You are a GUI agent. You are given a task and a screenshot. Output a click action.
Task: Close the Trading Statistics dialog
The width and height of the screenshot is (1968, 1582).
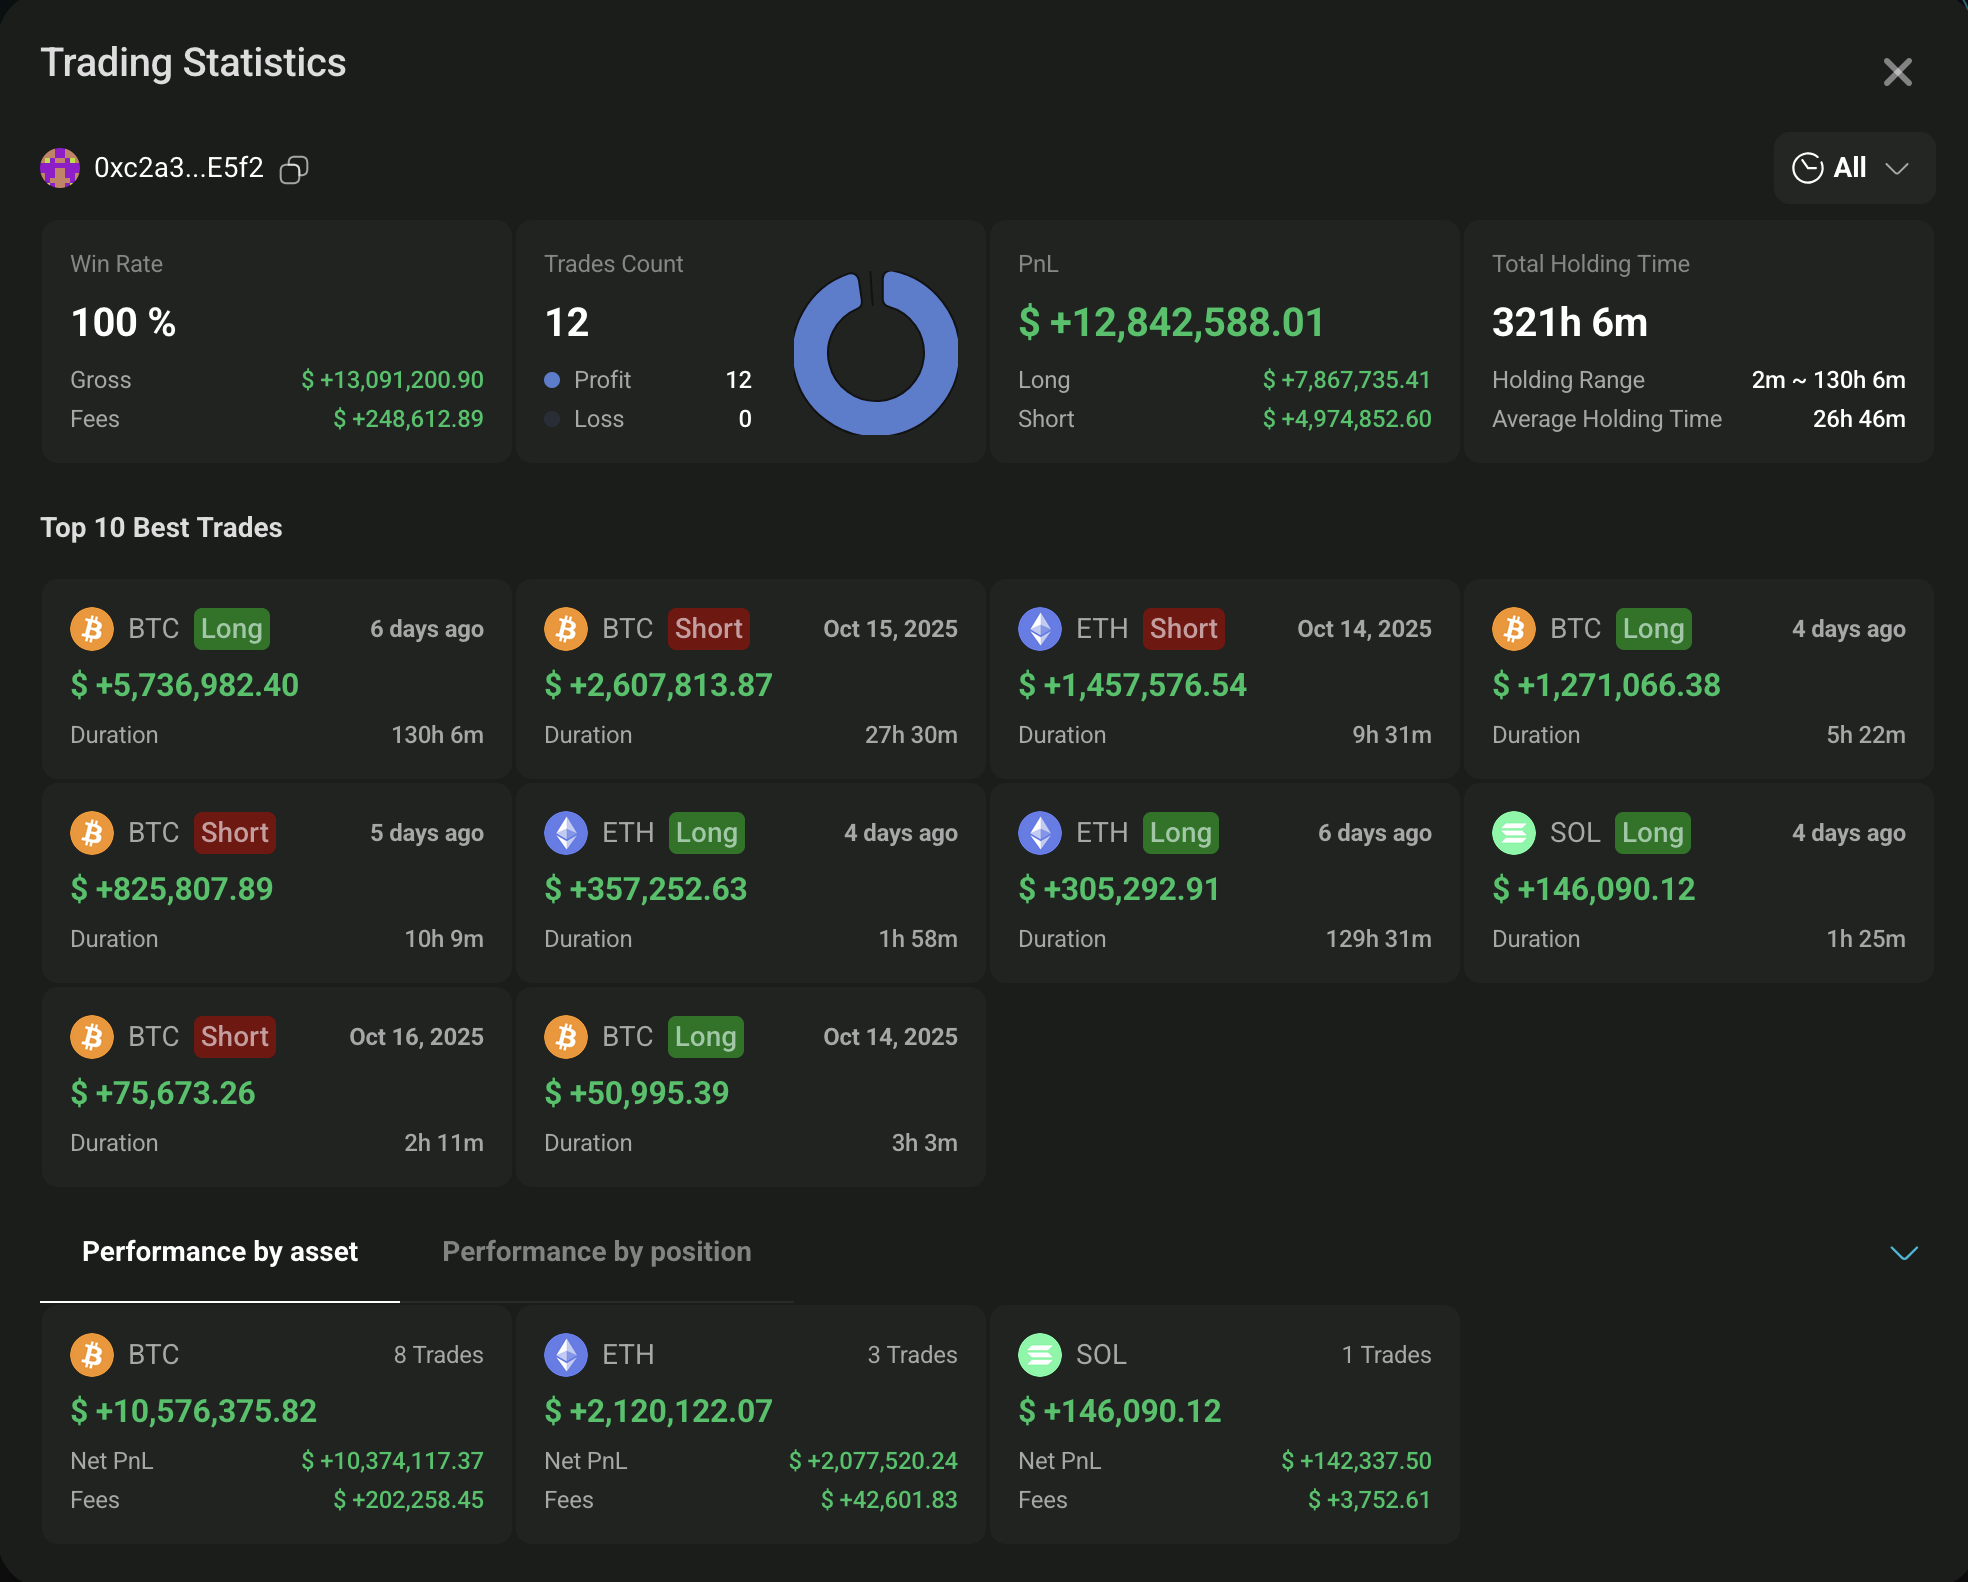(x=1897, y=72)
